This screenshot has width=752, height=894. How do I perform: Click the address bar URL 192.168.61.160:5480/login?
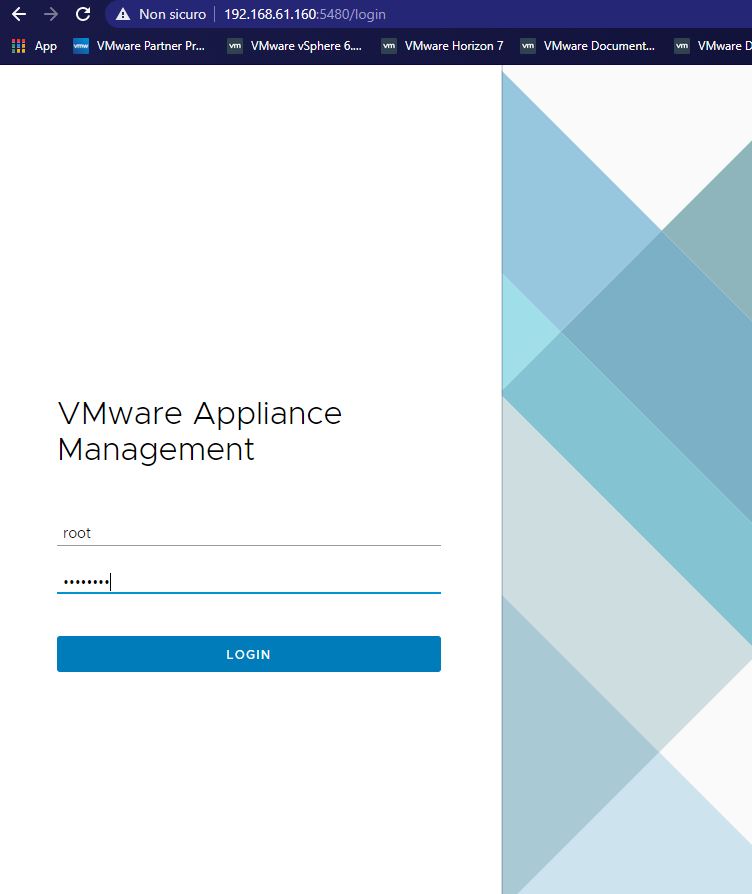[x=305, y=14]
